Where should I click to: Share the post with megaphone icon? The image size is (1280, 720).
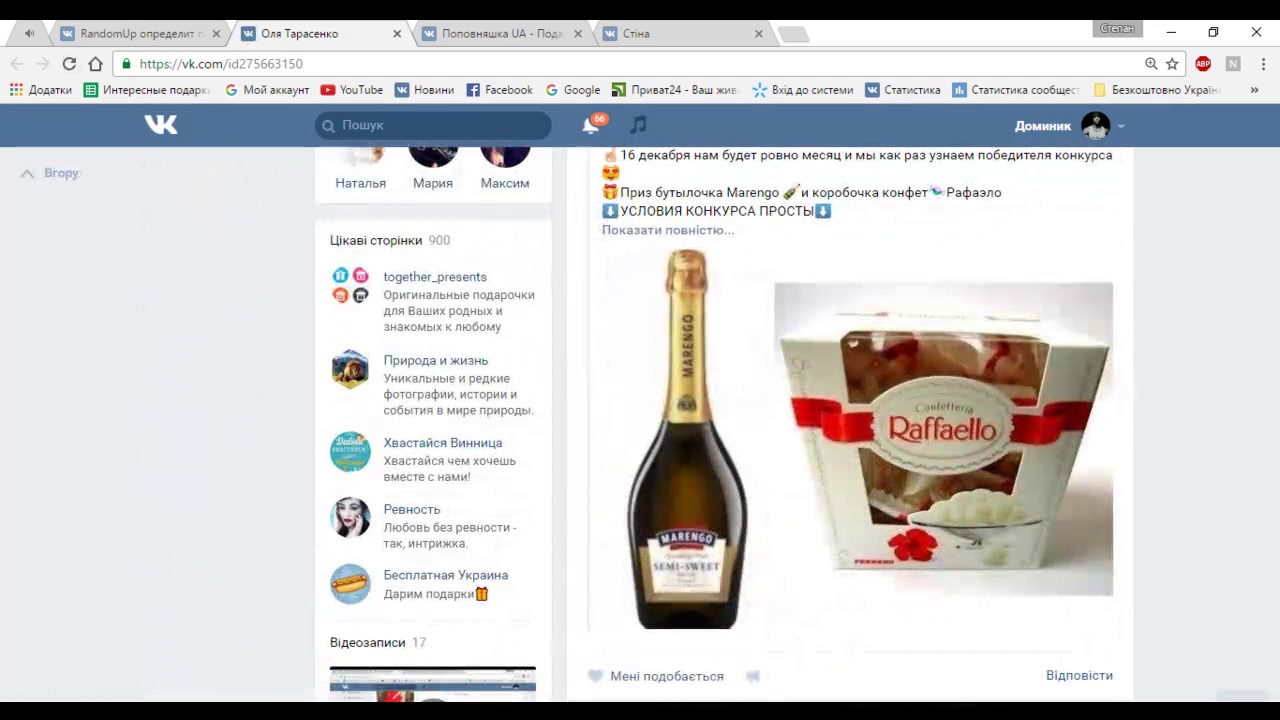point(753,676)
